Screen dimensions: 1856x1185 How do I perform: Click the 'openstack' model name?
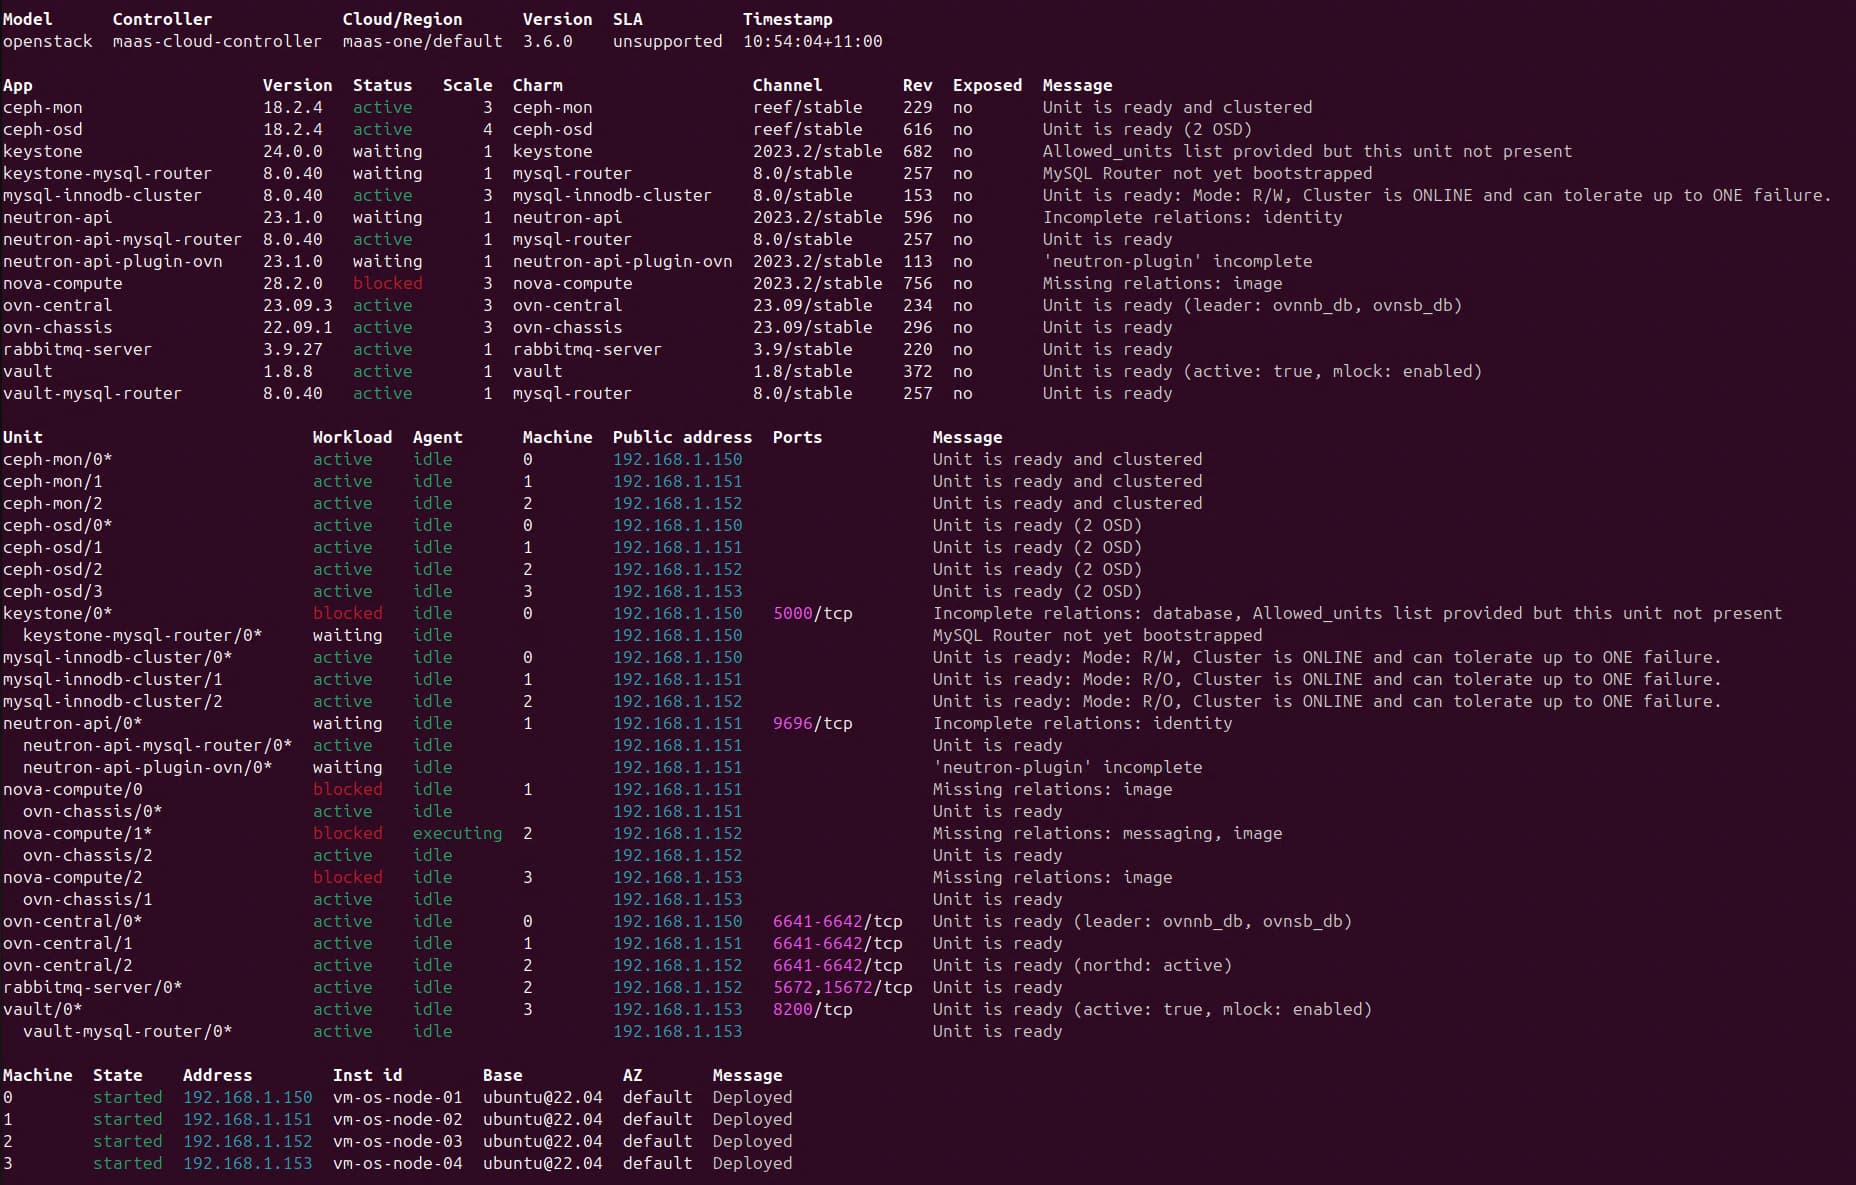(47, 41)
